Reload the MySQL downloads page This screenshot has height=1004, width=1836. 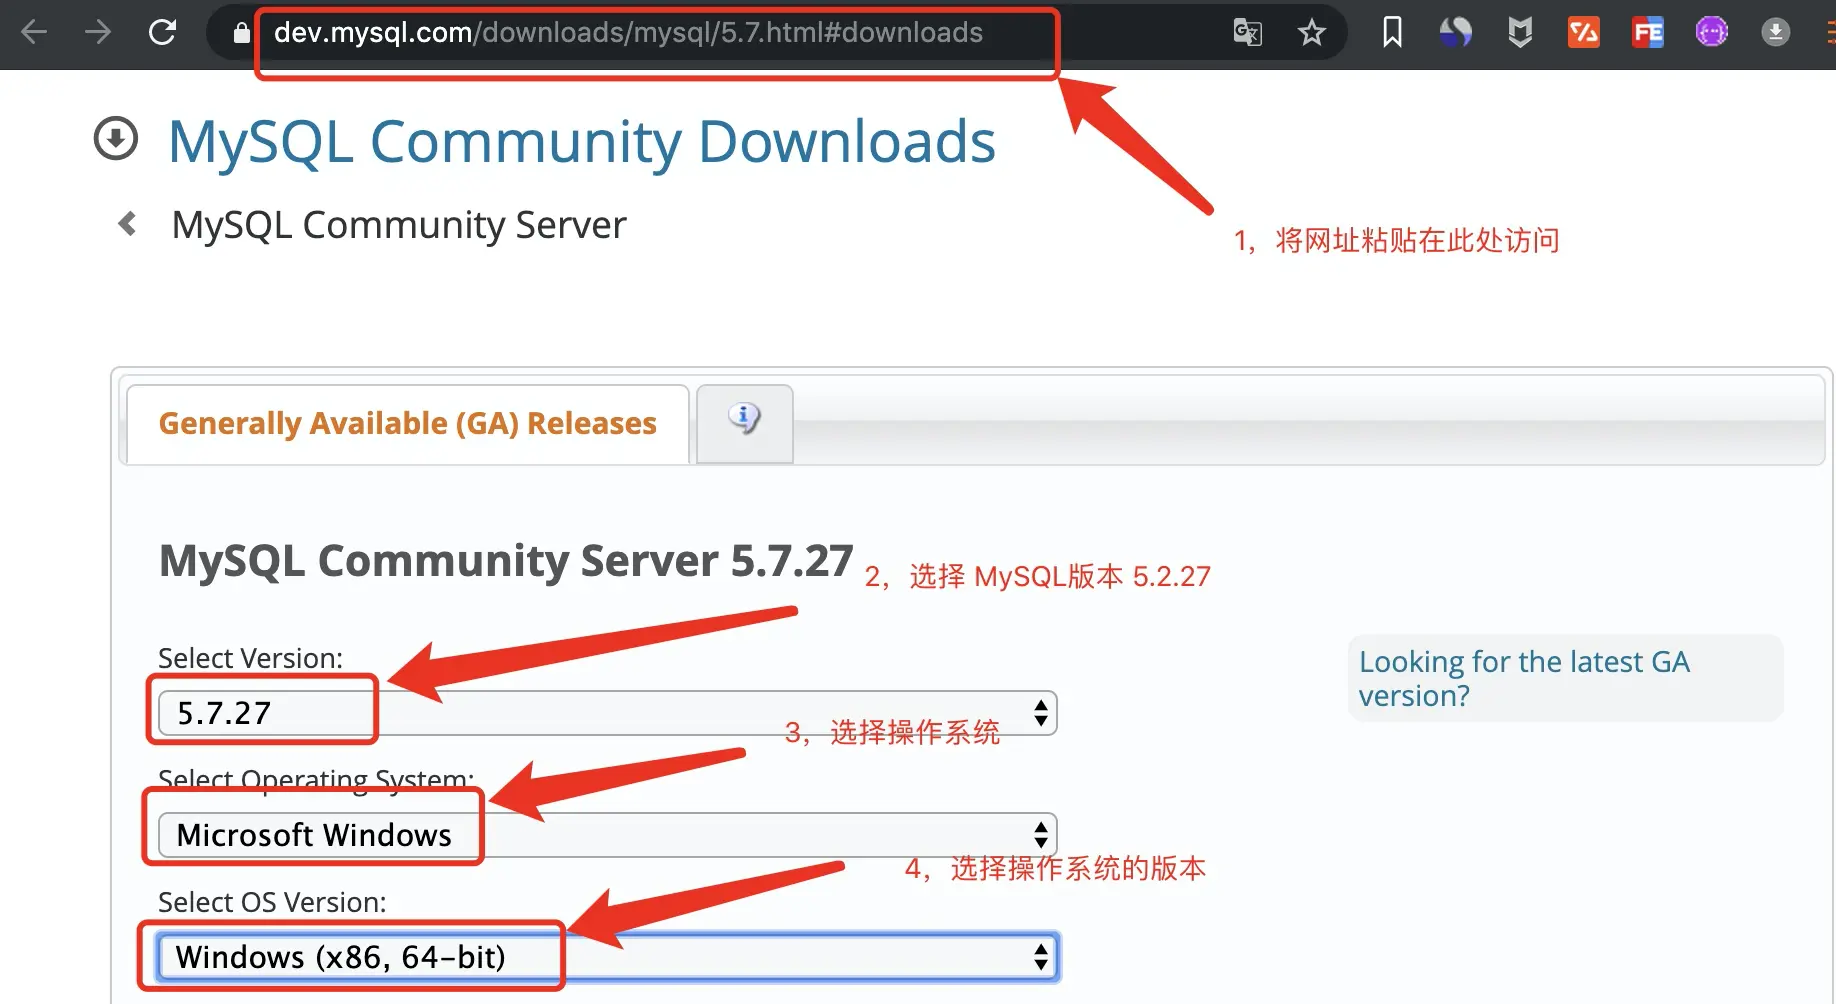[162, 33]
